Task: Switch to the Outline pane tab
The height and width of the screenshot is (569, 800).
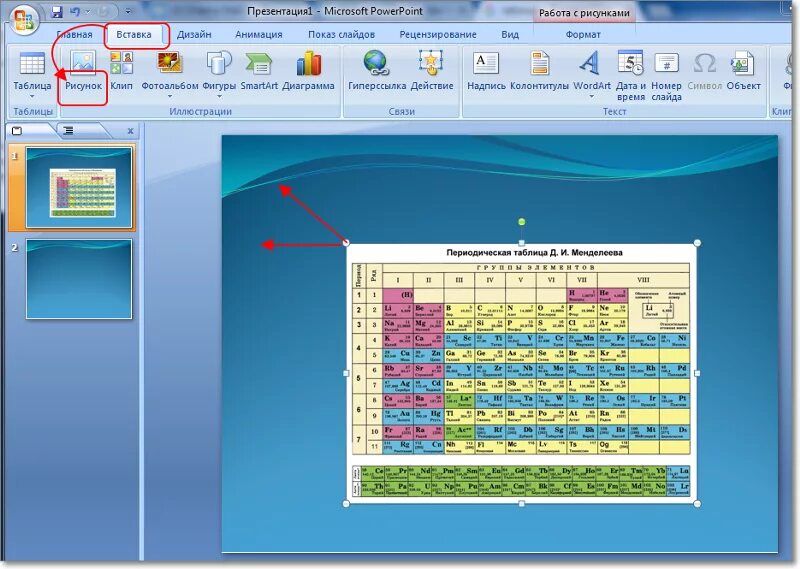Action: 68,131
